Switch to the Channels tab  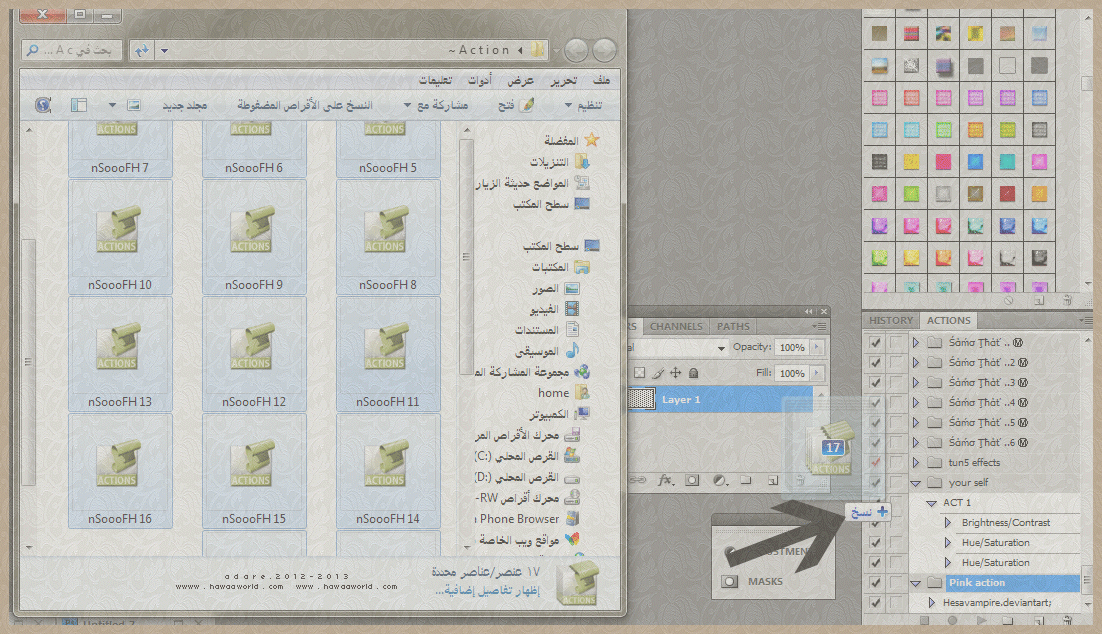[676, 326]
